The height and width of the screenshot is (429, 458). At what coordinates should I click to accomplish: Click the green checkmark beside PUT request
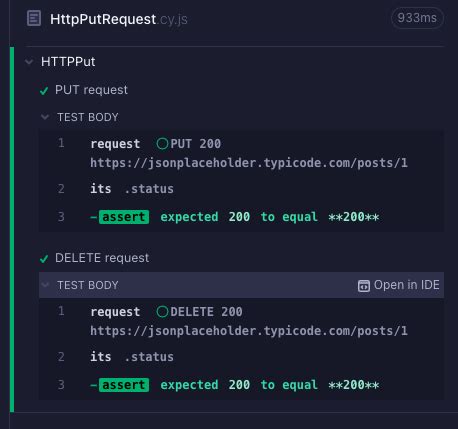[x=44, y=91]
